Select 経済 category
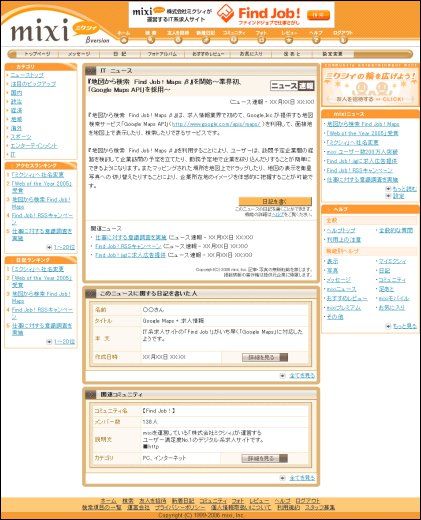The width and height of the screenshot is (421, 520). point(16,111)
